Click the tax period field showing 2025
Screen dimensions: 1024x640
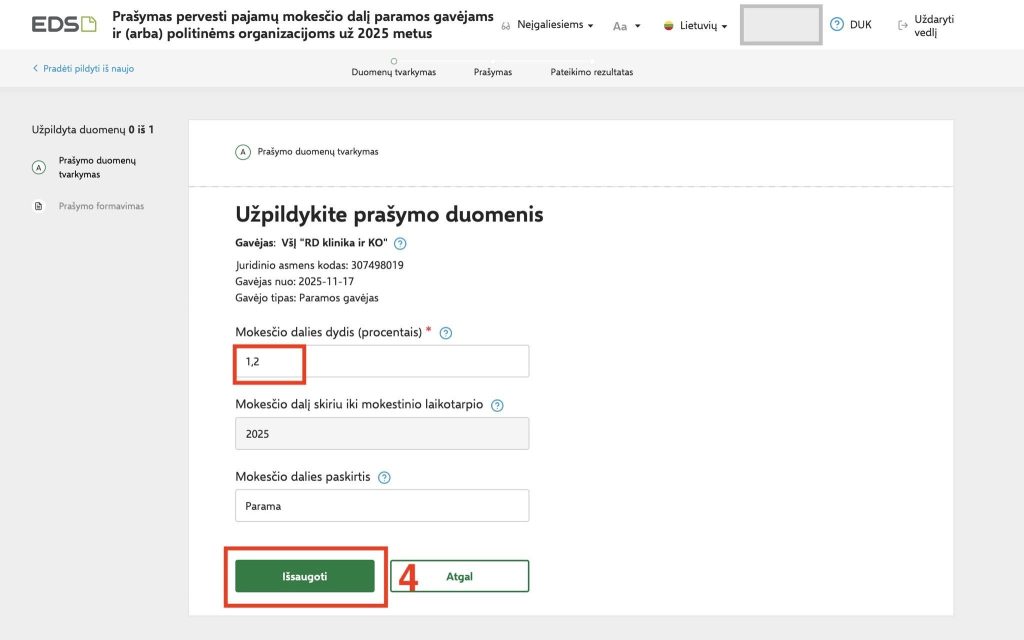[382, 434]
